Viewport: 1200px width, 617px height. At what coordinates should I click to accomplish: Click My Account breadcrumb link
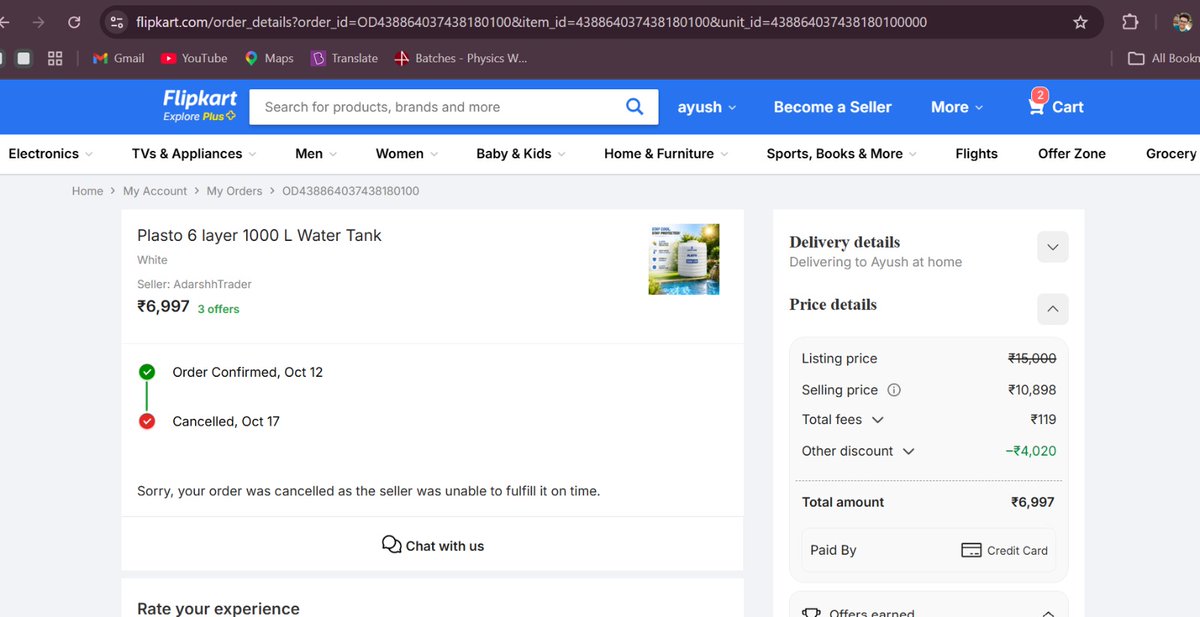tap(155, 191)
